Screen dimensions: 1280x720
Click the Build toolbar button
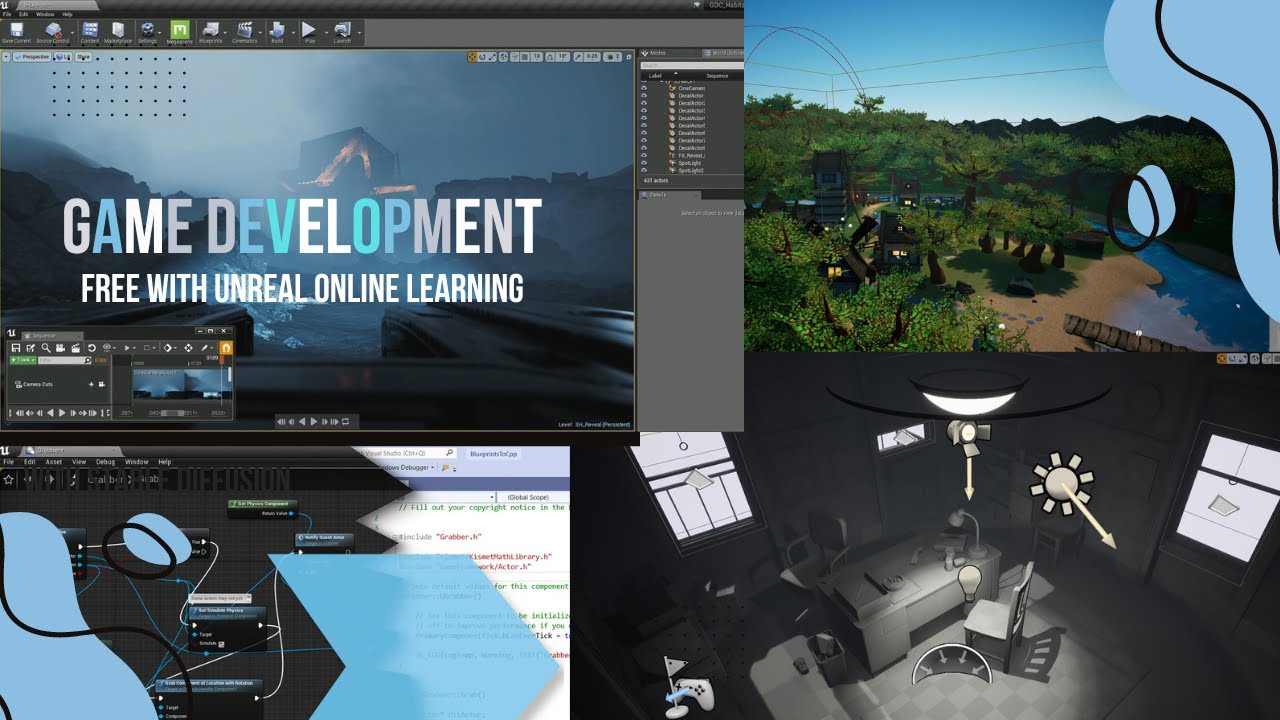click(277, 31)
